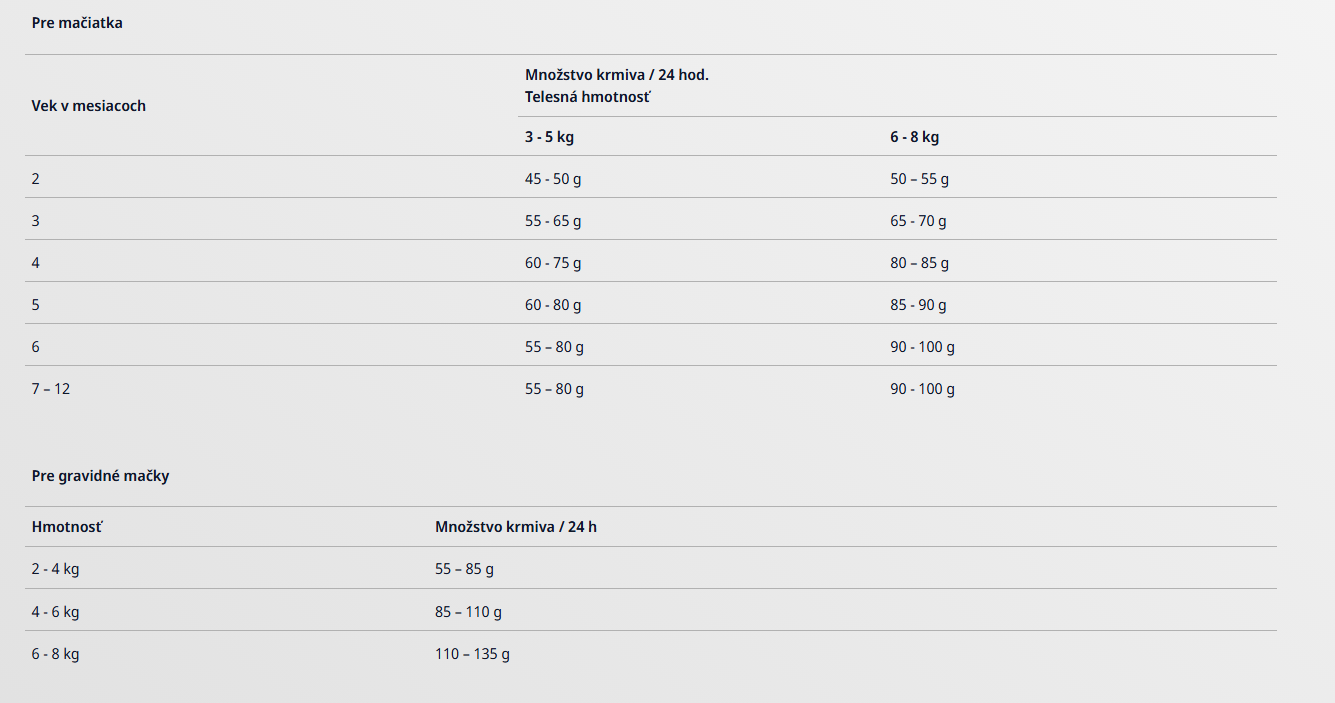This screenshot has width=1335, height=703.
Task: Click the '85 – 110 g' cell
Action: pos(468,611)
